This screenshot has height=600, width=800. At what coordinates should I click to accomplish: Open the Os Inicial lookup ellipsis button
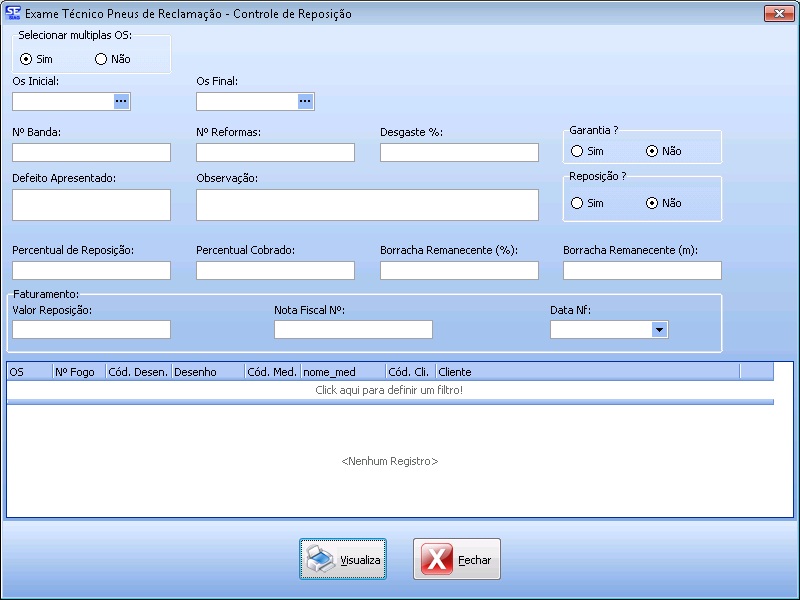click(x=122, y=101)
